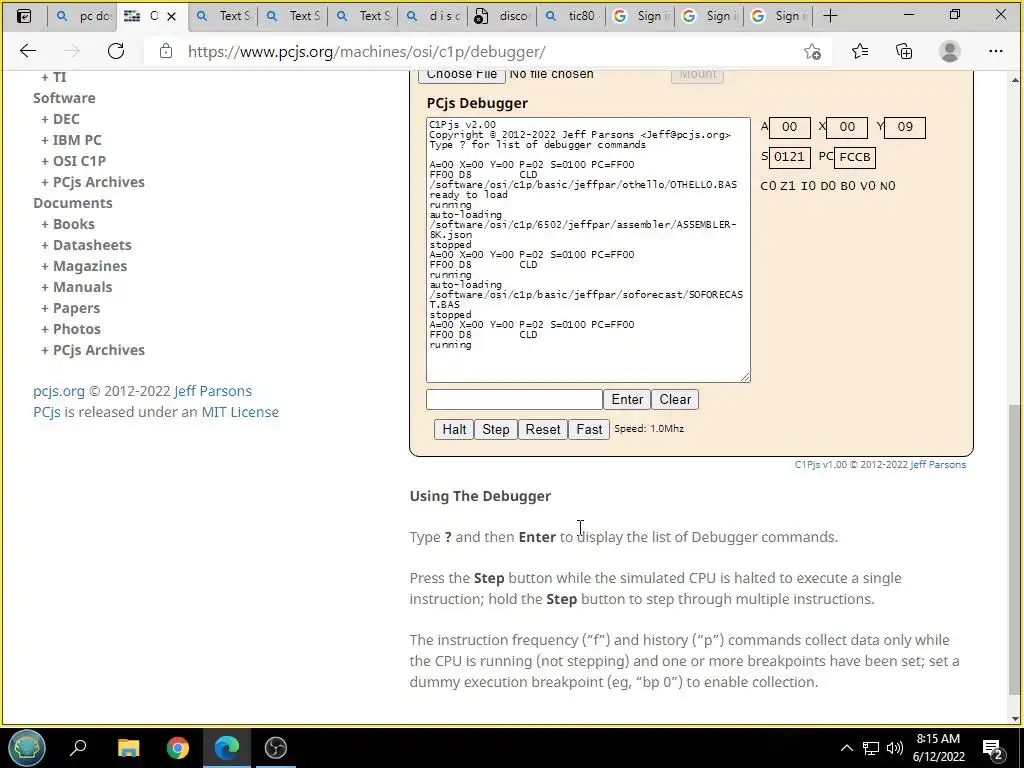
Task: Click the Enter debugger button
Action: tap(627, 399)
